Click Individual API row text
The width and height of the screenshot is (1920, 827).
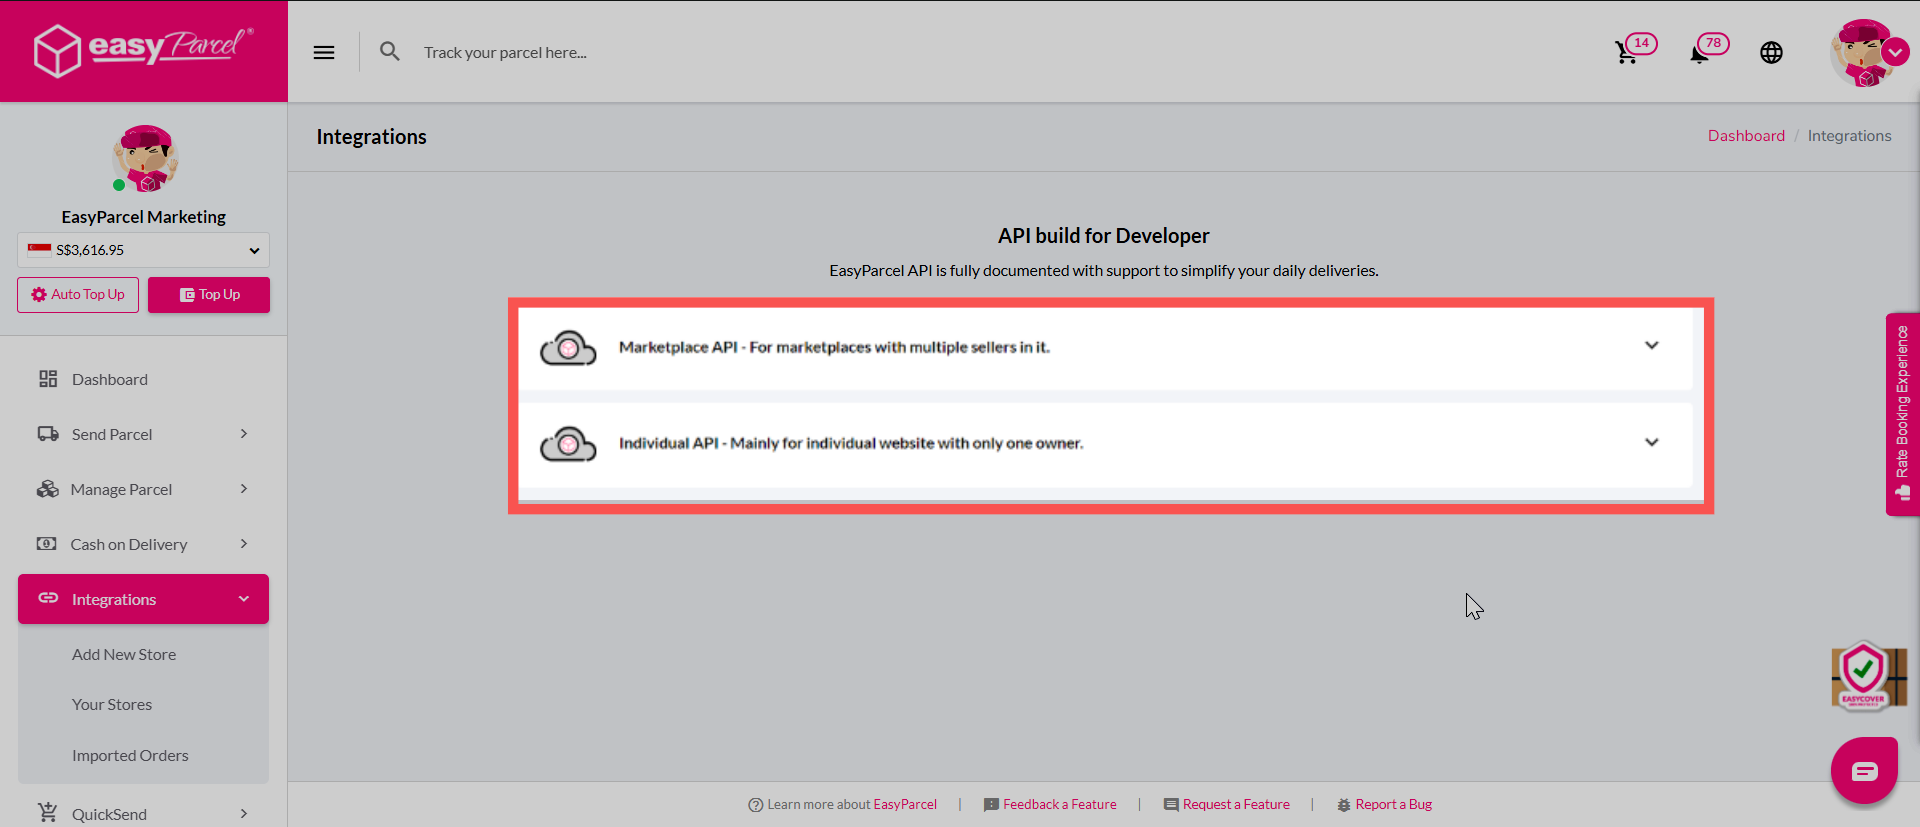(851, 443)
